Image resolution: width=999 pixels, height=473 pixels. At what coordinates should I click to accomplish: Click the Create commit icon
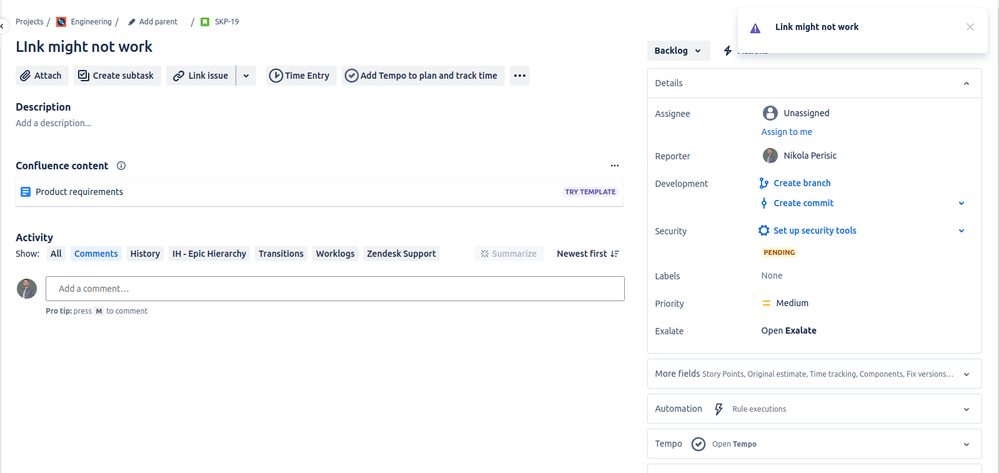point(764,203)
